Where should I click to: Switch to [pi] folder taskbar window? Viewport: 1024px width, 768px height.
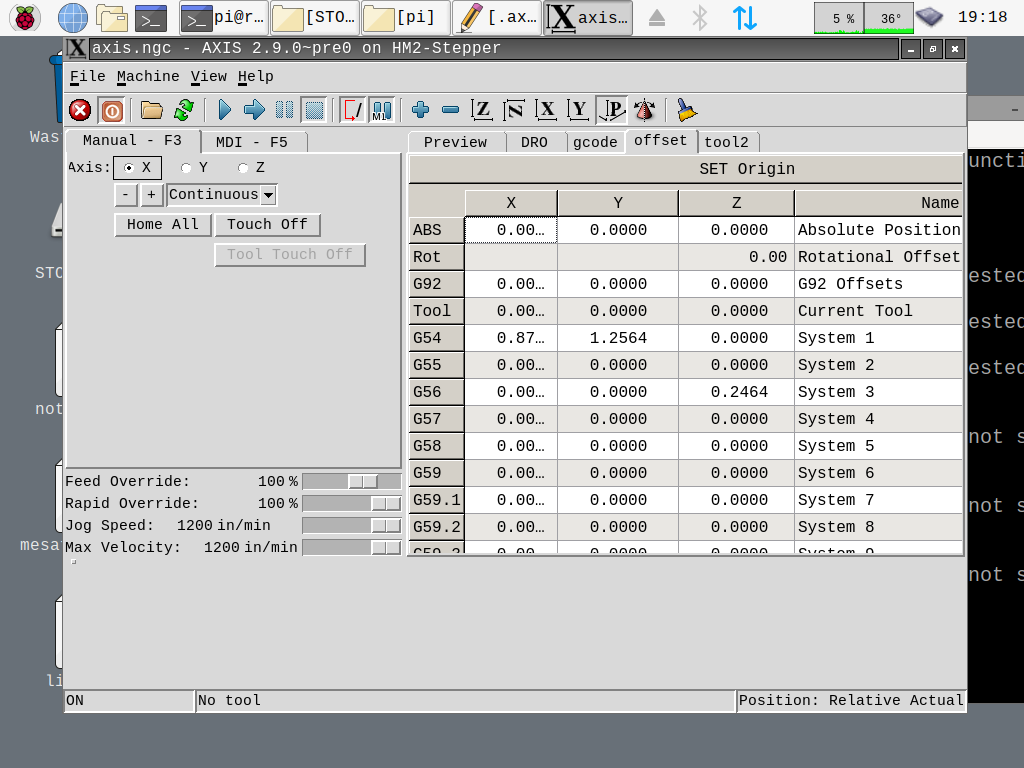[x=406, y=18]
